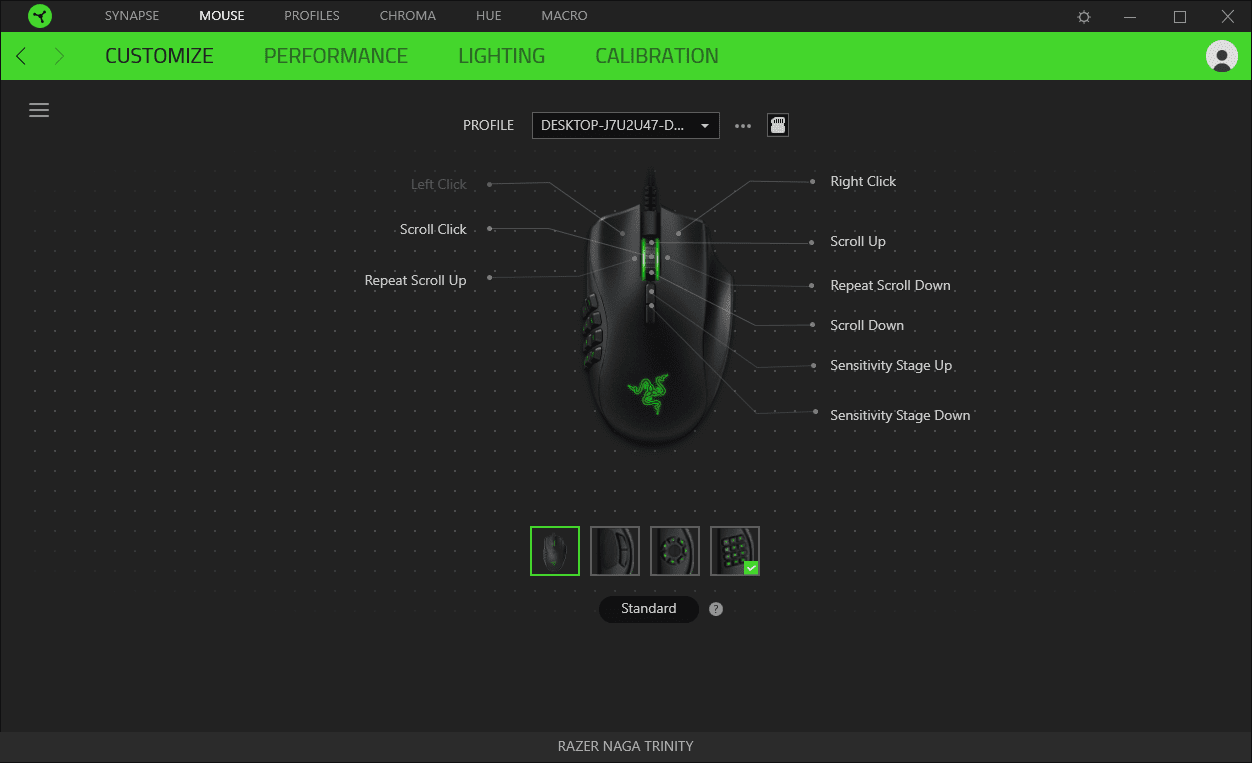Screen dimensions: 1252x763
Task: Select the CALIBRATION subtab
Action: coord(657,56)
